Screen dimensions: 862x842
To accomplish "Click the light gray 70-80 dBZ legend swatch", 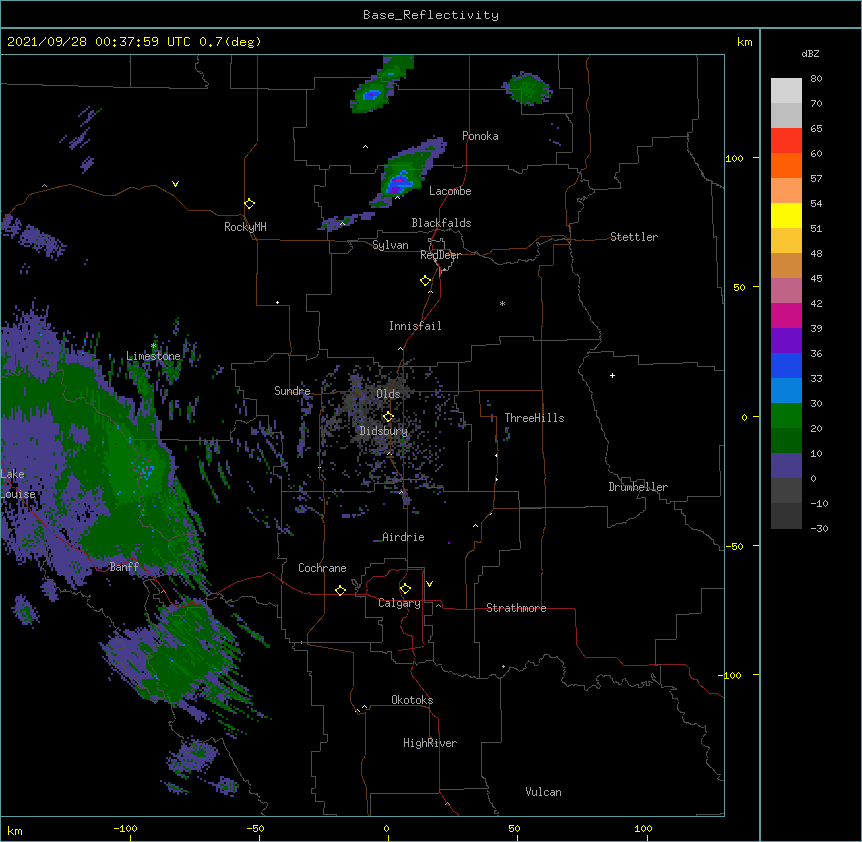I will click(786, 91).
